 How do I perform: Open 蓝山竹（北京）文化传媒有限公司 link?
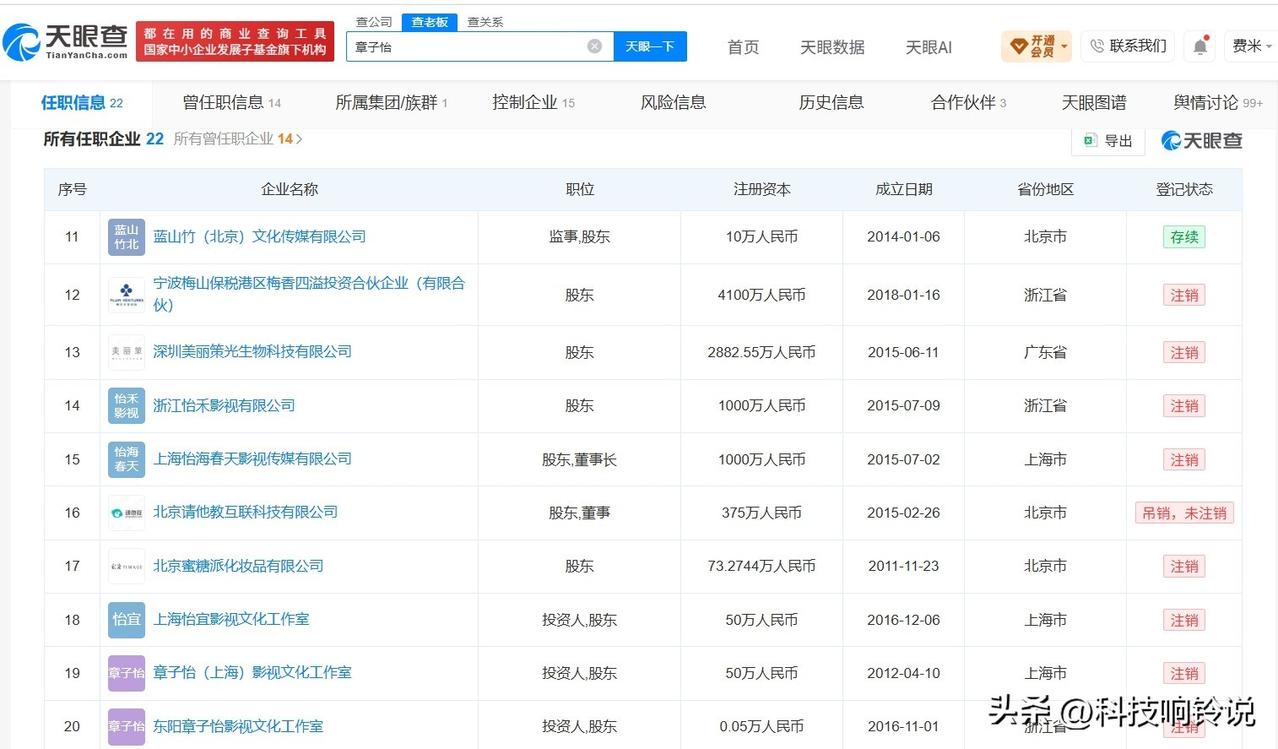click(x=259, y=237)
